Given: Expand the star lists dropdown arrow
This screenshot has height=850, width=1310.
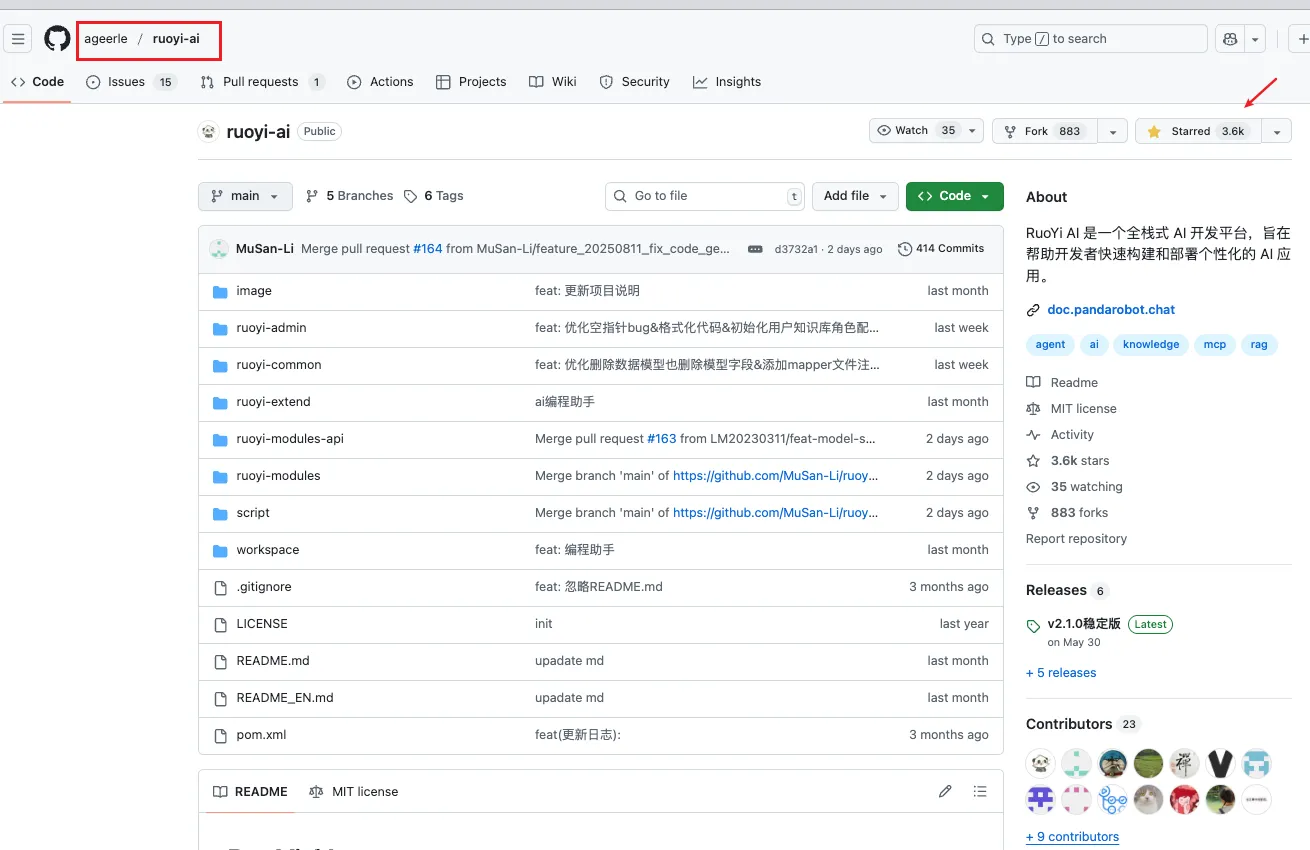Looking at the screenshot, I should point(1276,131).
